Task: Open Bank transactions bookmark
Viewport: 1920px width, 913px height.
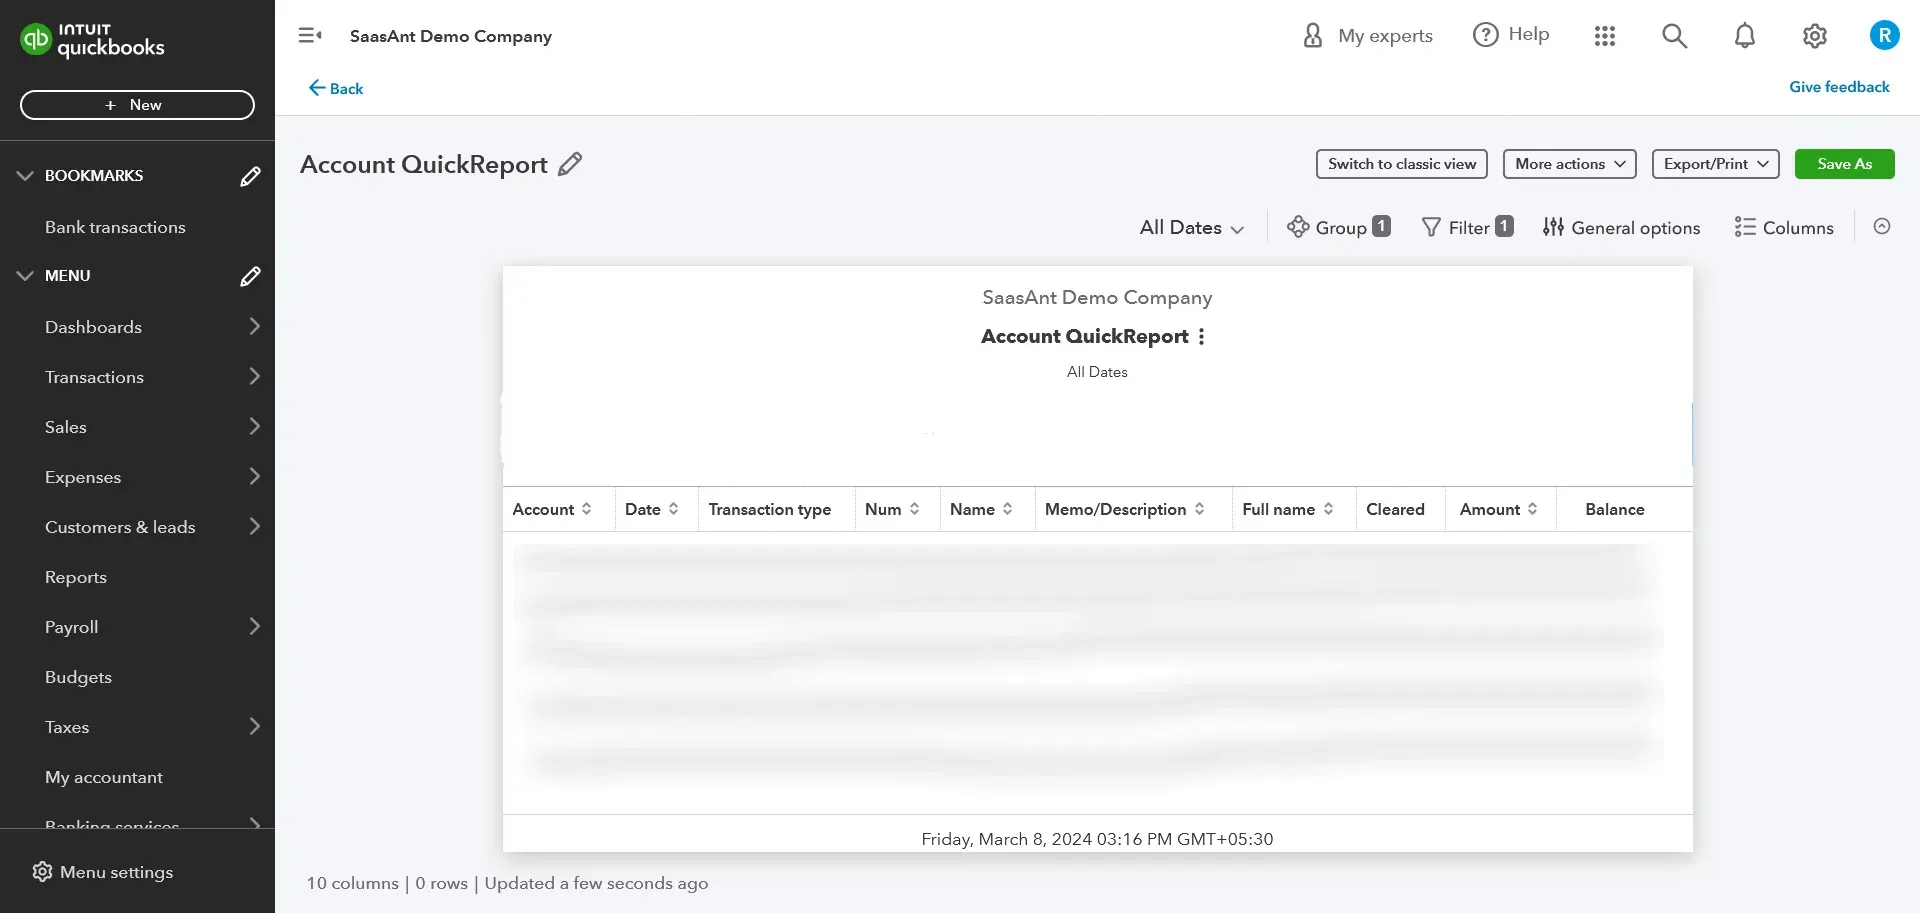Action: tap(115, 227)
